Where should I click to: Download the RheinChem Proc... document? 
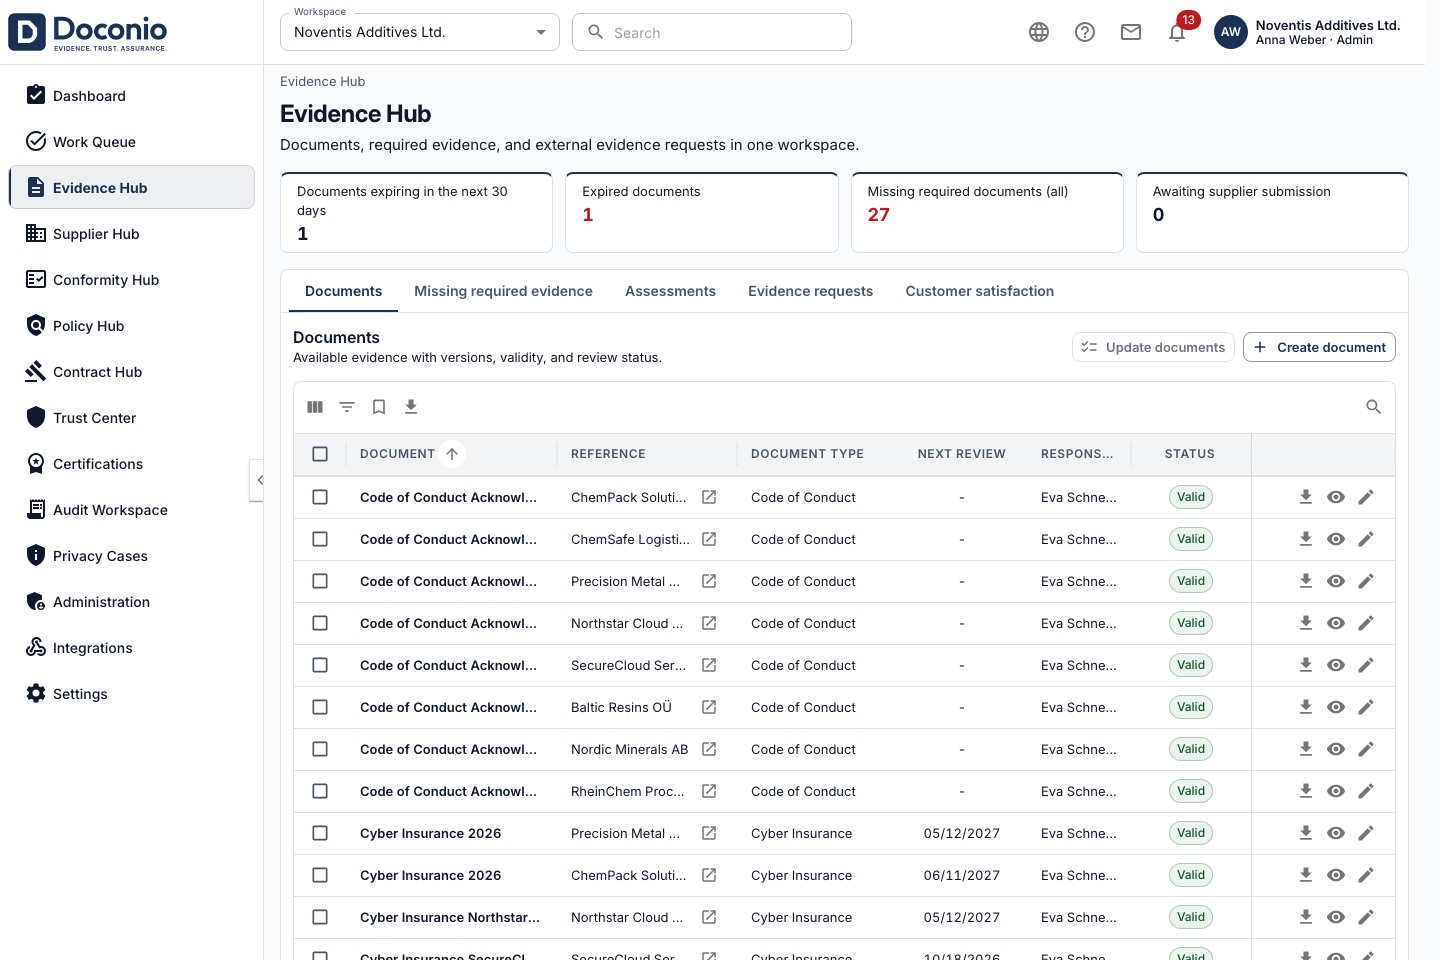[1306, 791]
